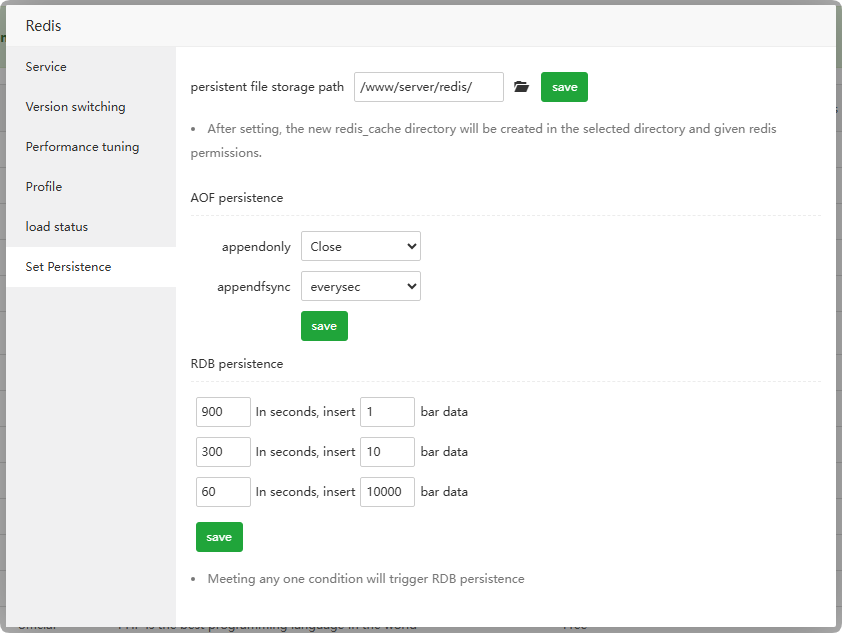
Task: Click the insert count field showing 1
Action: [387, 412]
